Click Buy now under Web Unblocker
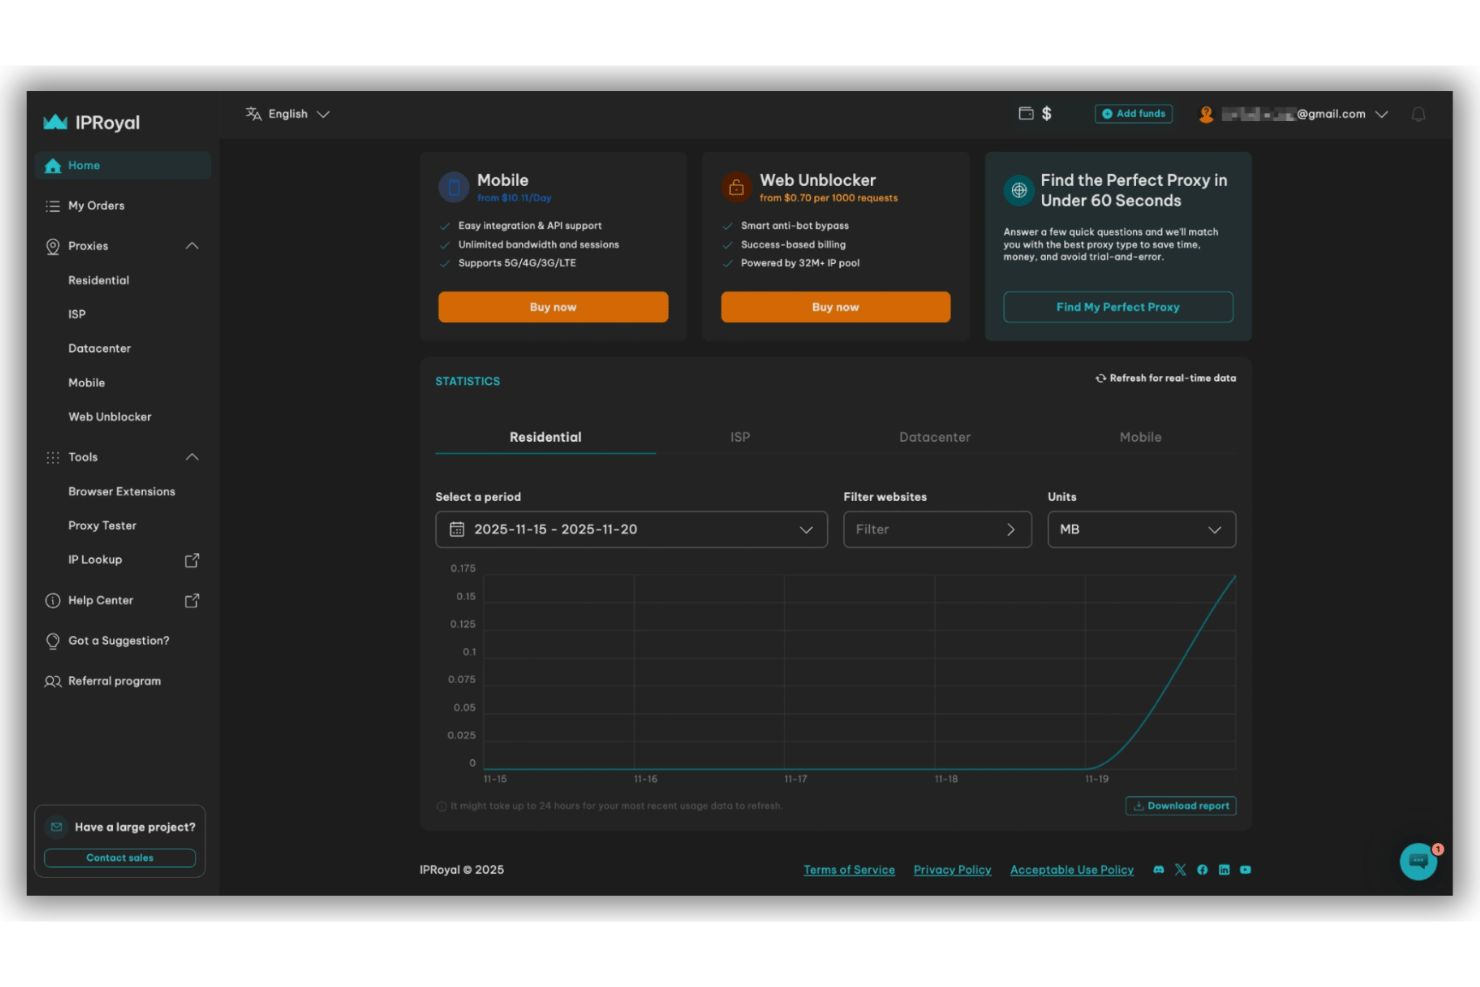 point(836,307)
